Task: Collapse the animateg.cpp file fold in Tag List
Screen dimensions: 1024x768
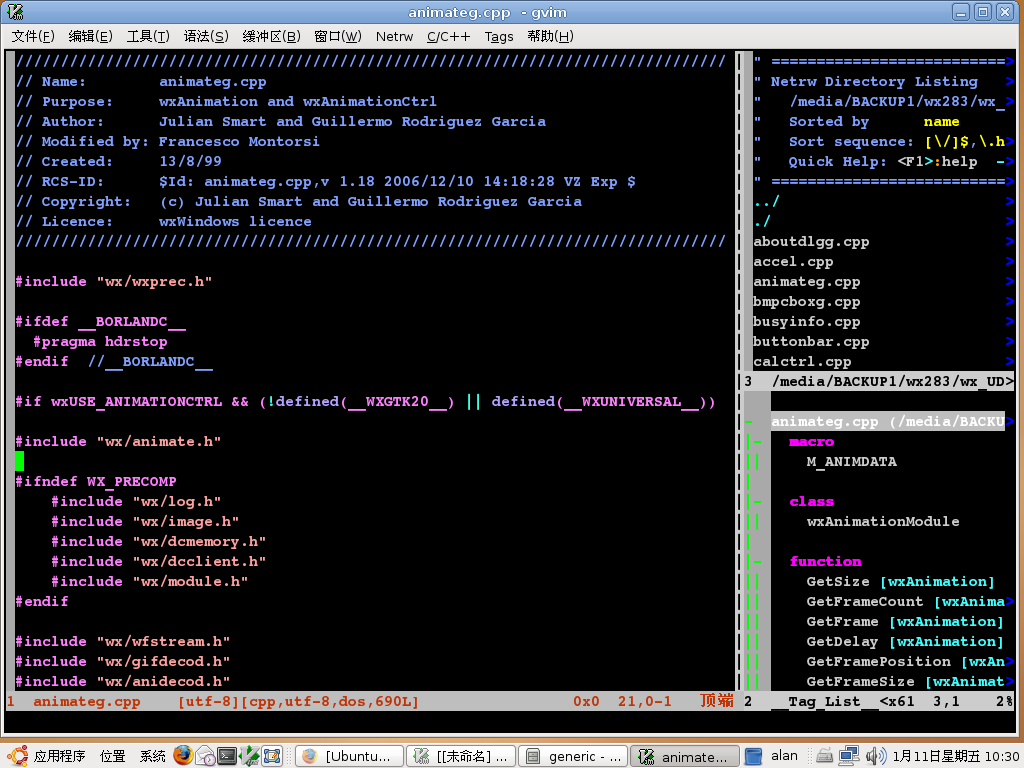Action: (748, 422)
